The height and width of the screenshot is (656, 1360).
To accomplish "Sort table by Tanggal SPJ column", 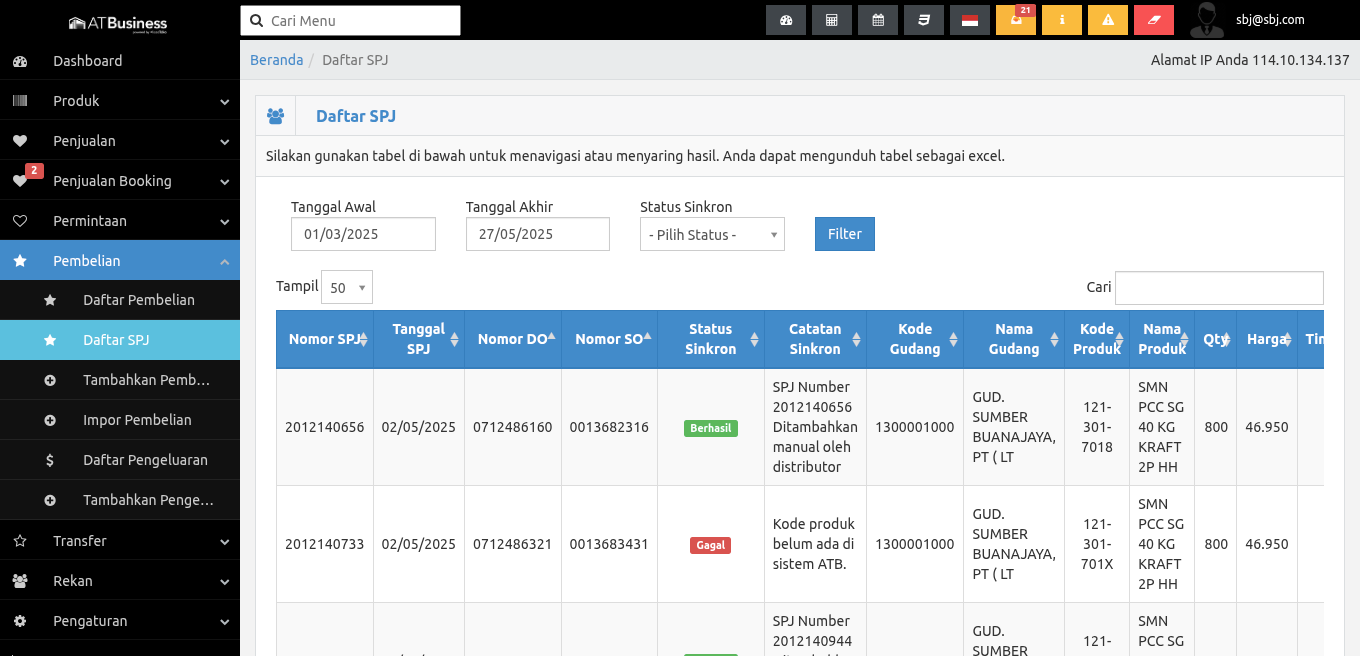I will [419, 339].
